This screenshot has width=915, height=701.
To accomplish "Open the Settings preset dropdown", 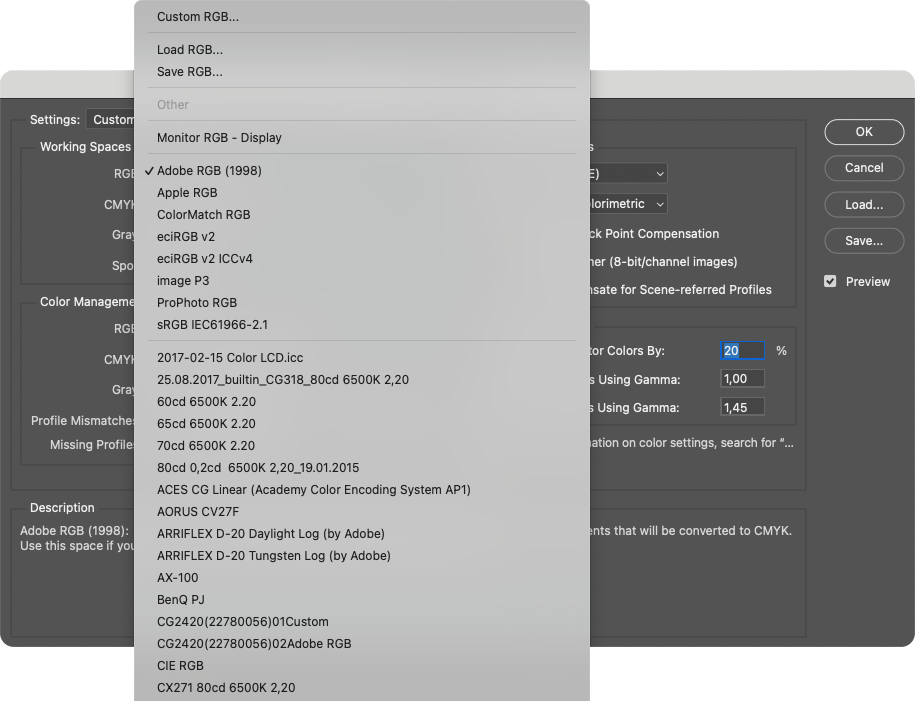I will [112, 120].
